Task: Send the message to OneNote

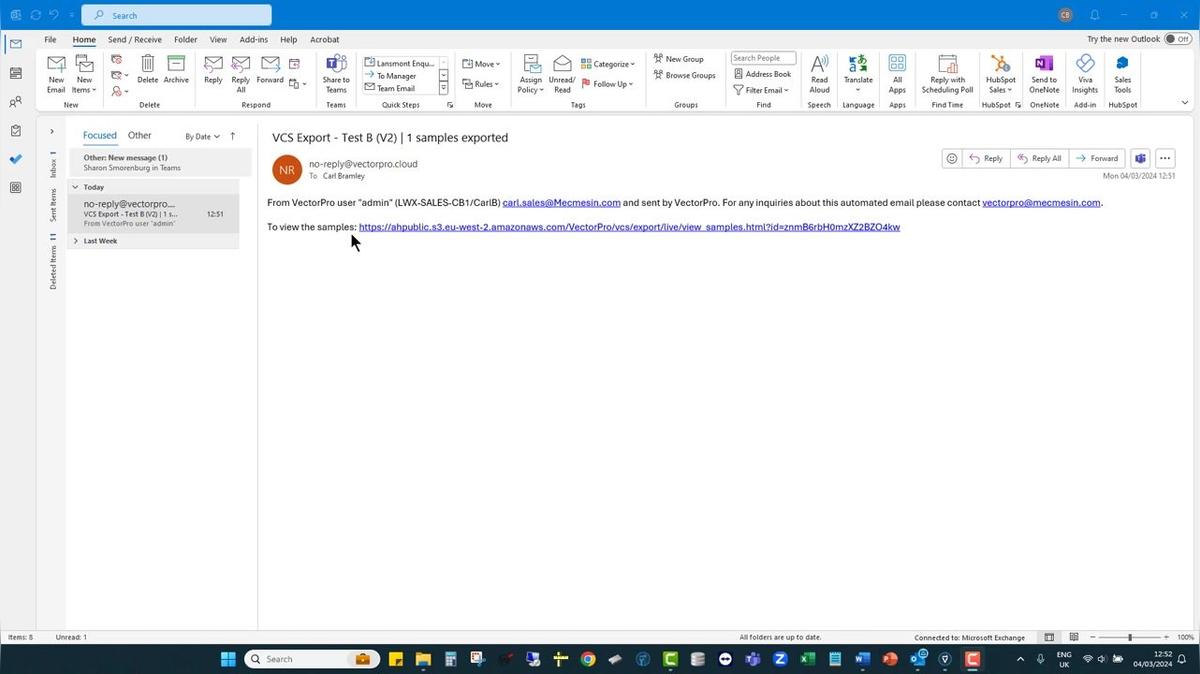Action: point(1044,74)
